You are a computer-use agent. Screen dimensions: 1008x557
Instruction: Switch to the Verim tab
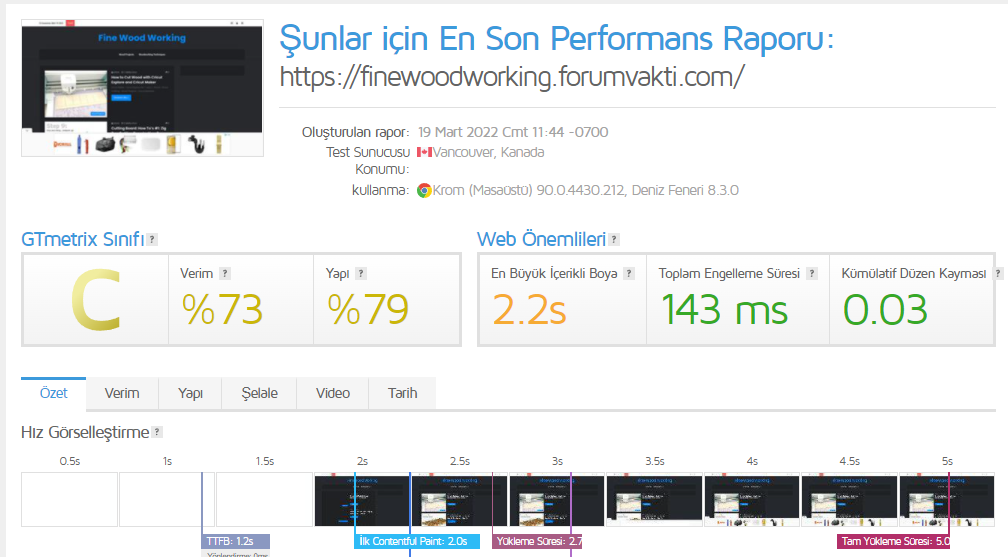tap(122, 393)
